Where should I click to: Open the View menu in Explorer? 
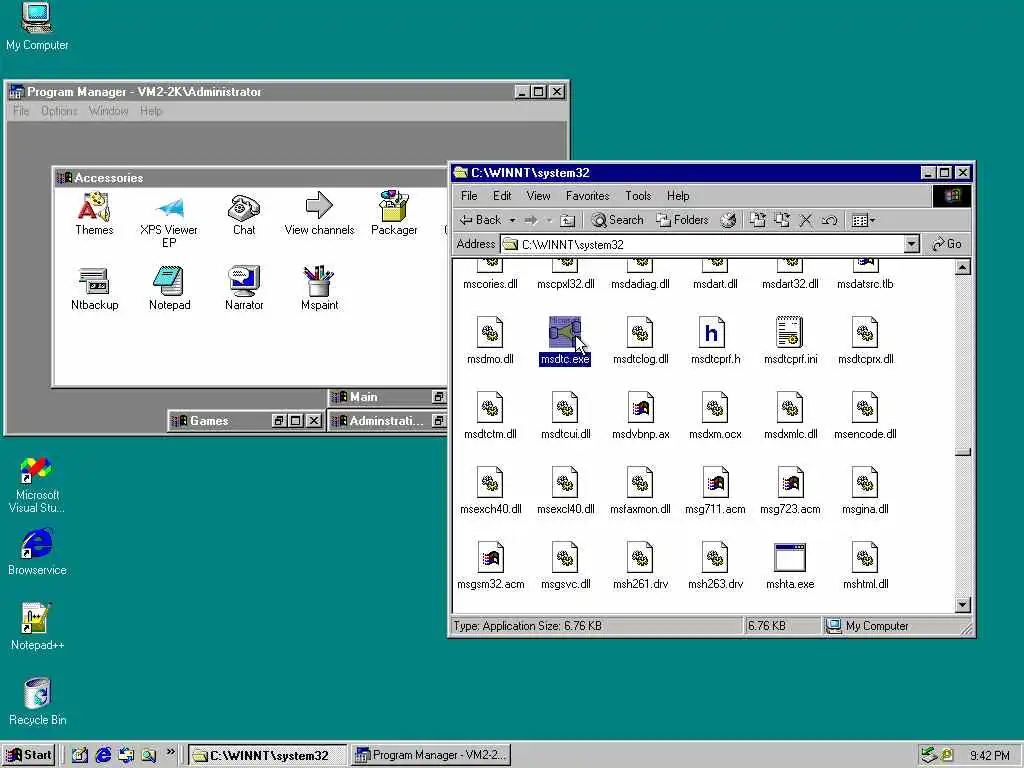coord(538,196)
